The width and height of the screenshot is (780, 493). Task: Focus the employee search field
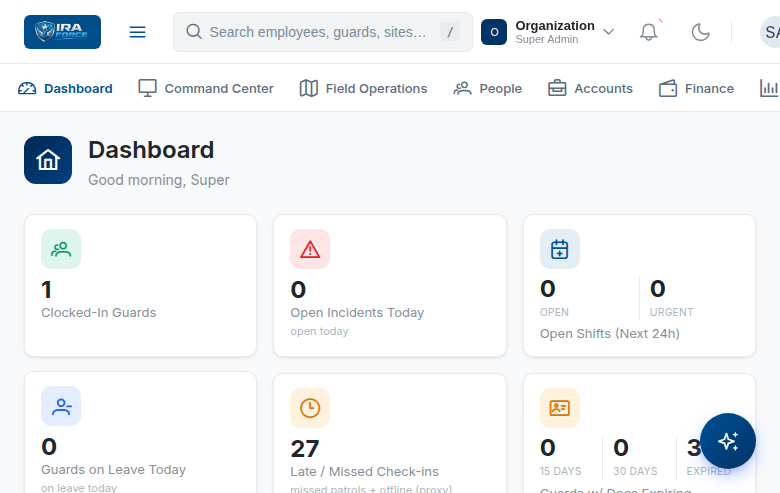pyautogui.click(x=322, y=32)
